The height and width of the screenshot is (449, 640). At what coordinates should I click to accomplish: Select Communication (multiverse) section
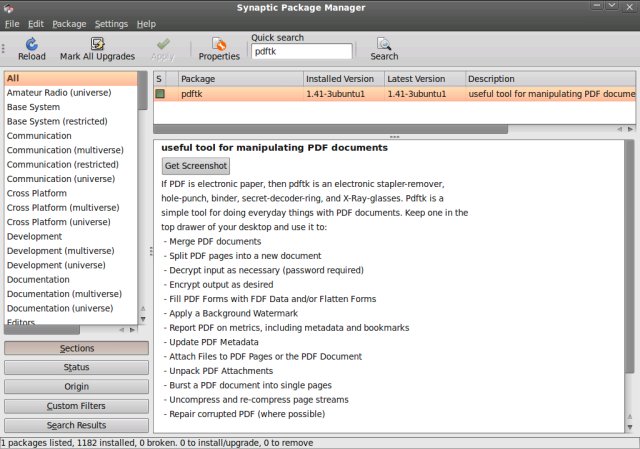coord(71,150)
